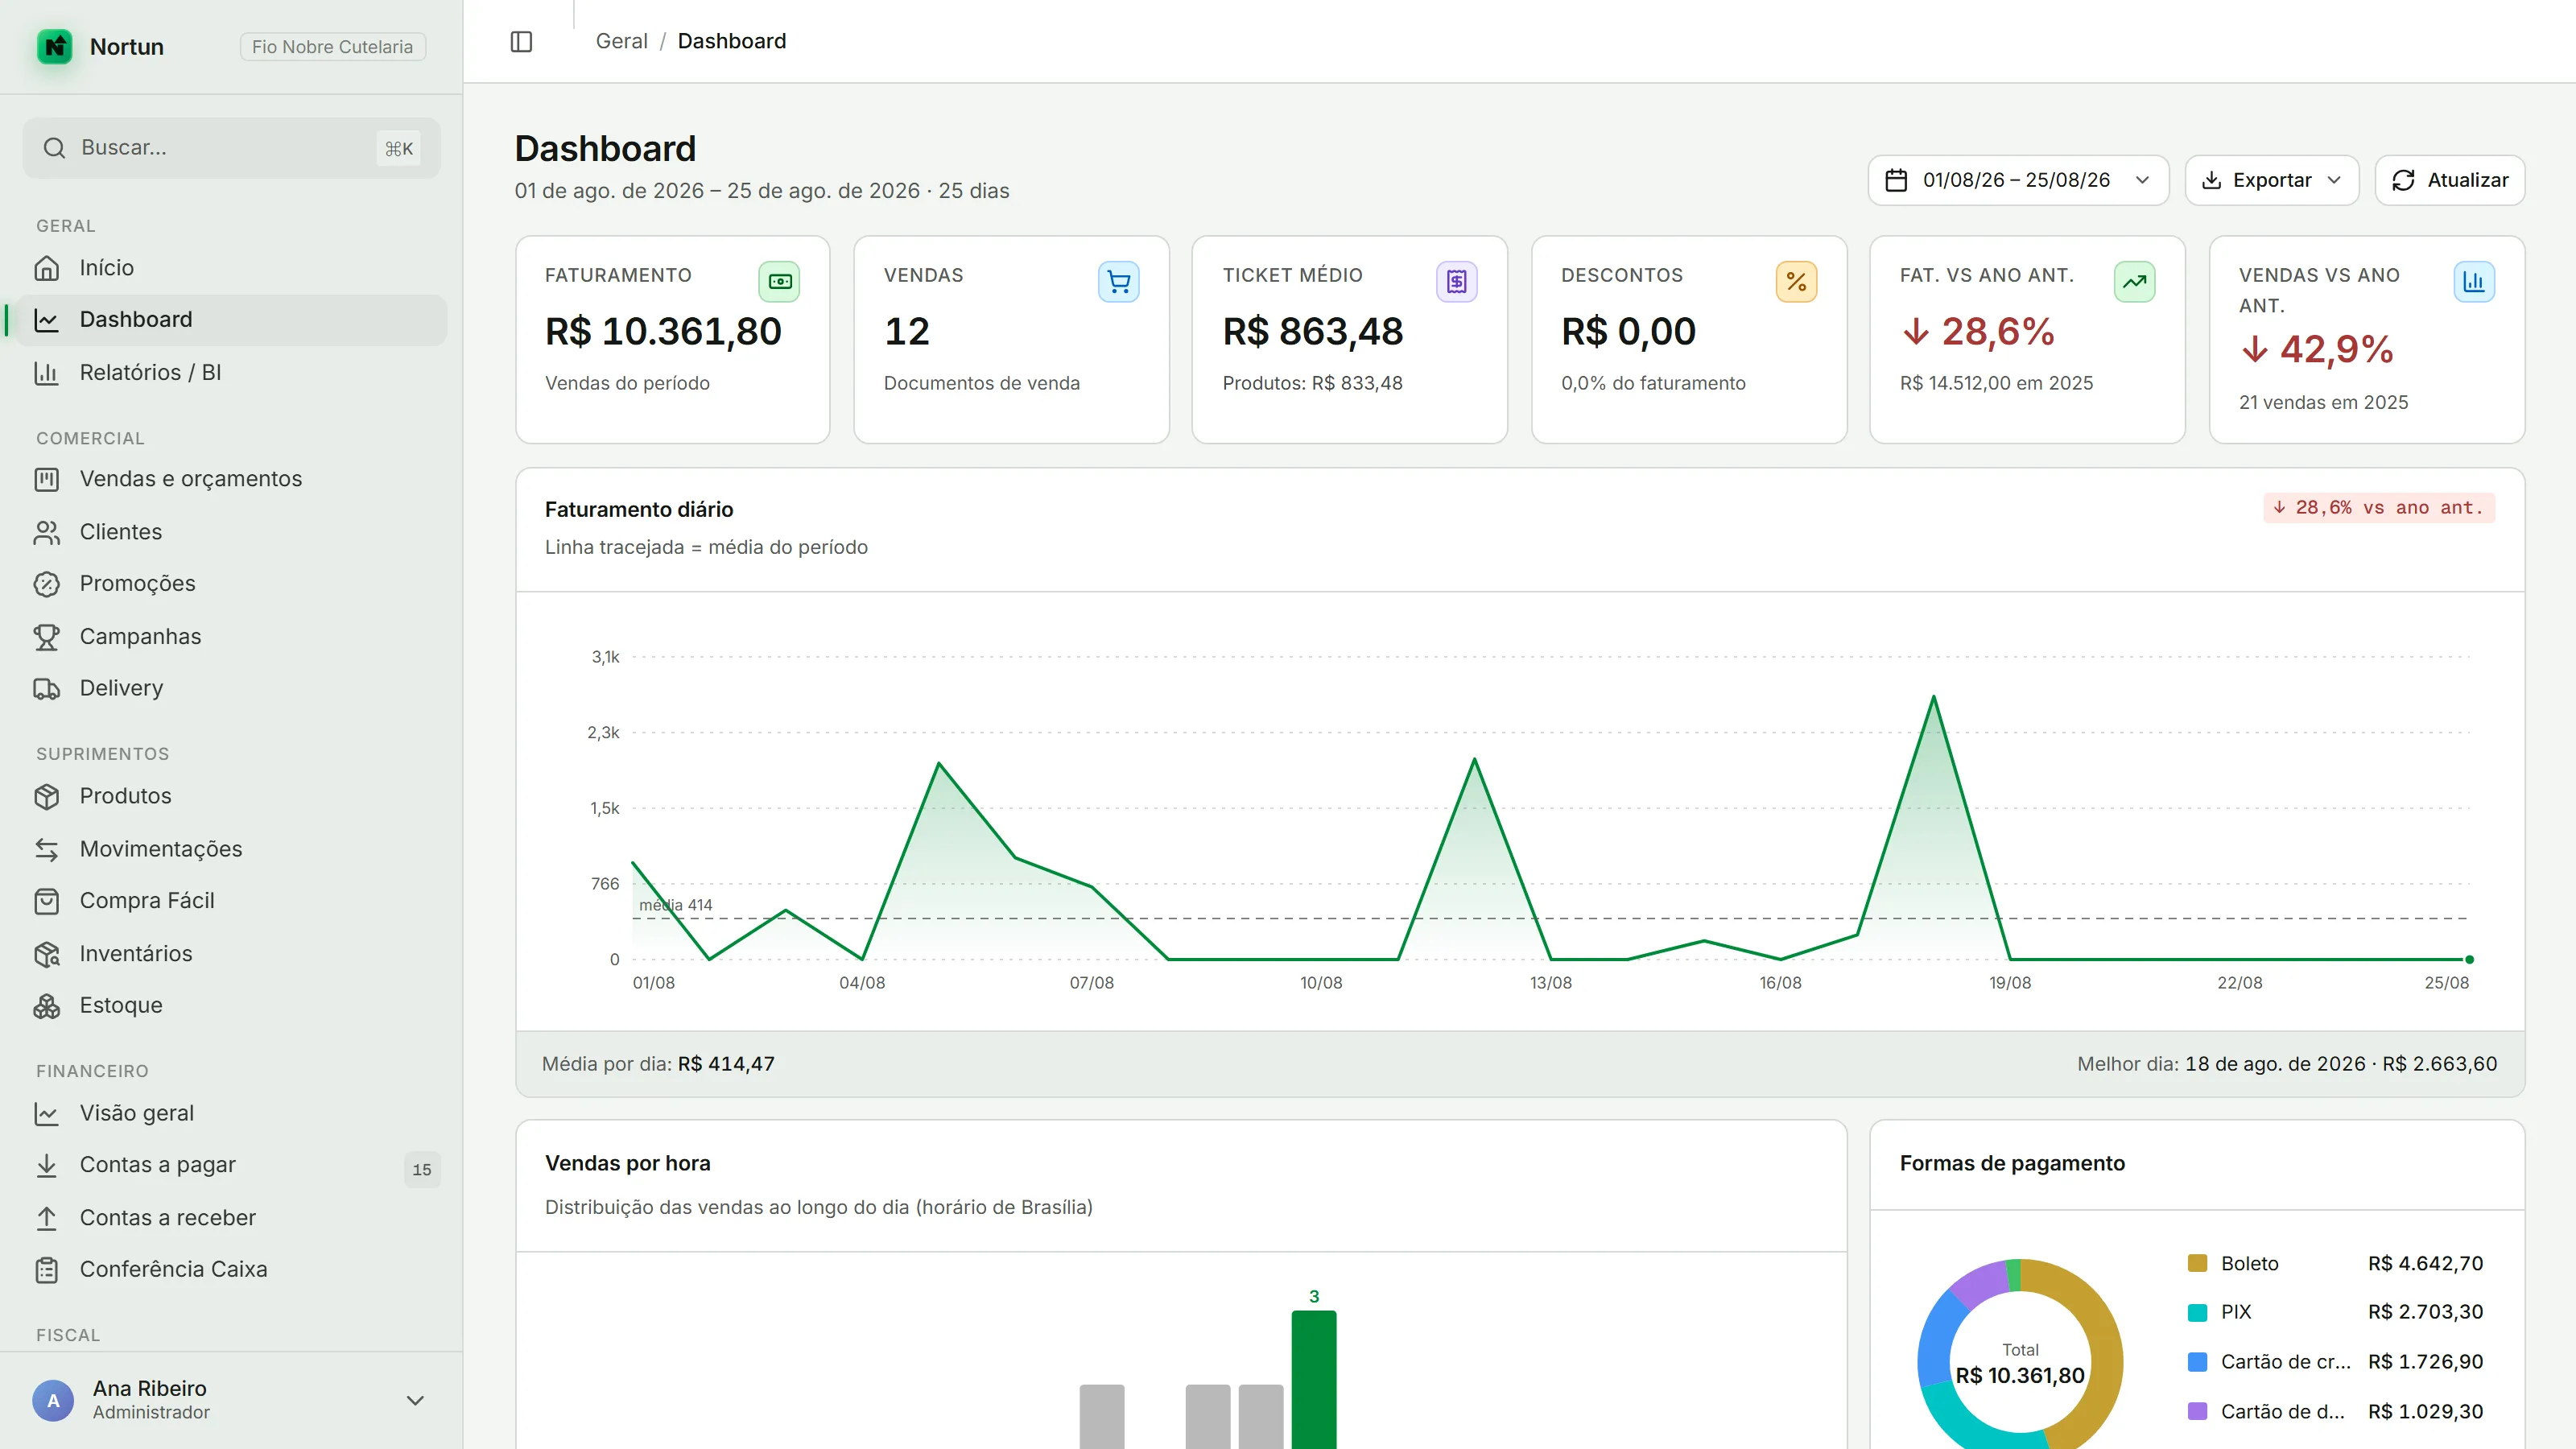Viewport: 2576px width, 1449px height.
Task: Click the Contas a pagar 15 badge
Action: [x=421, y=1169]
